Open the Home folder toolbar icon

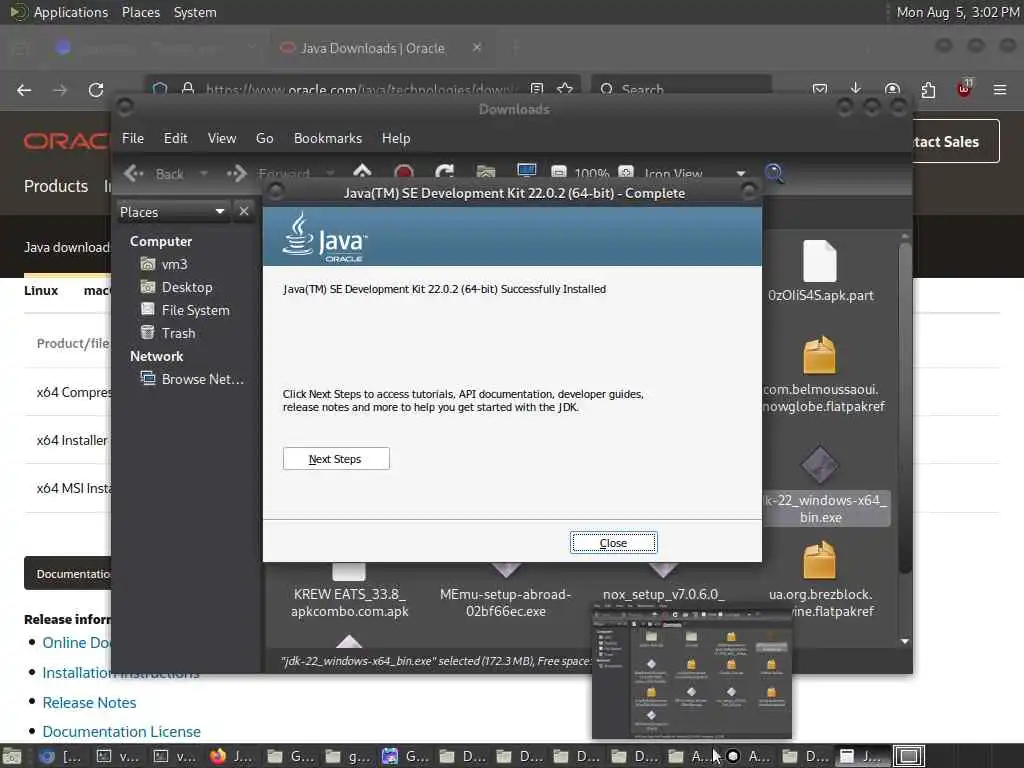[x=485, y=172]
